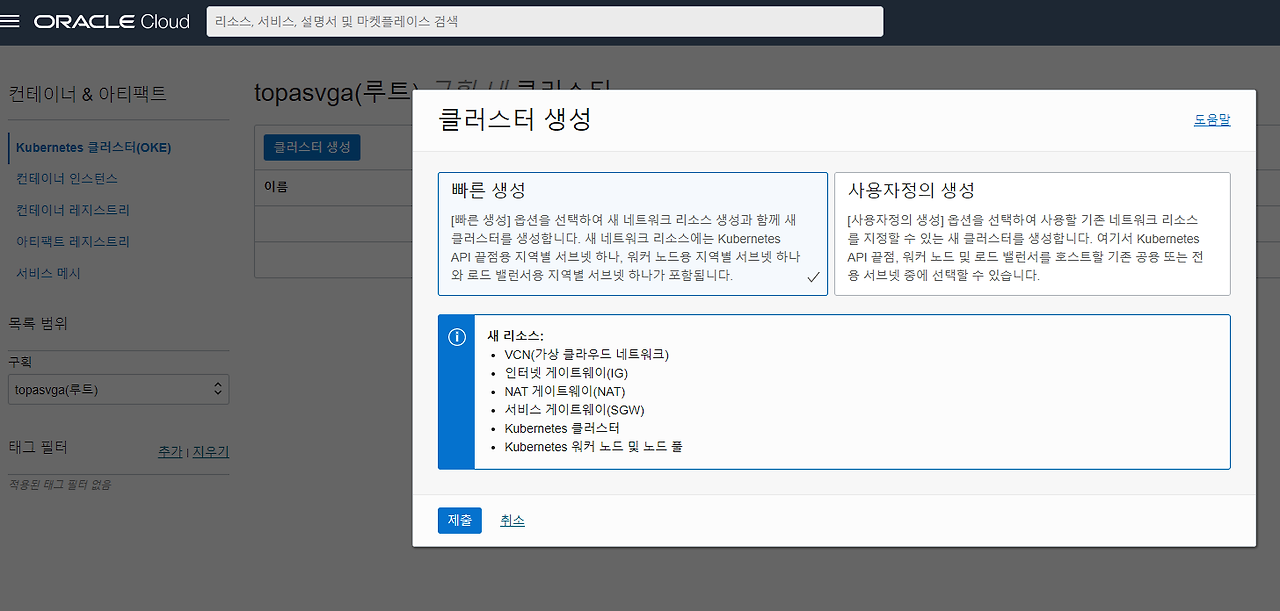This screenshot has height=611, width=1280.
Task: Open the 구획 compartment dropdown showing topasvga(루트)
Action: [118, 389]
